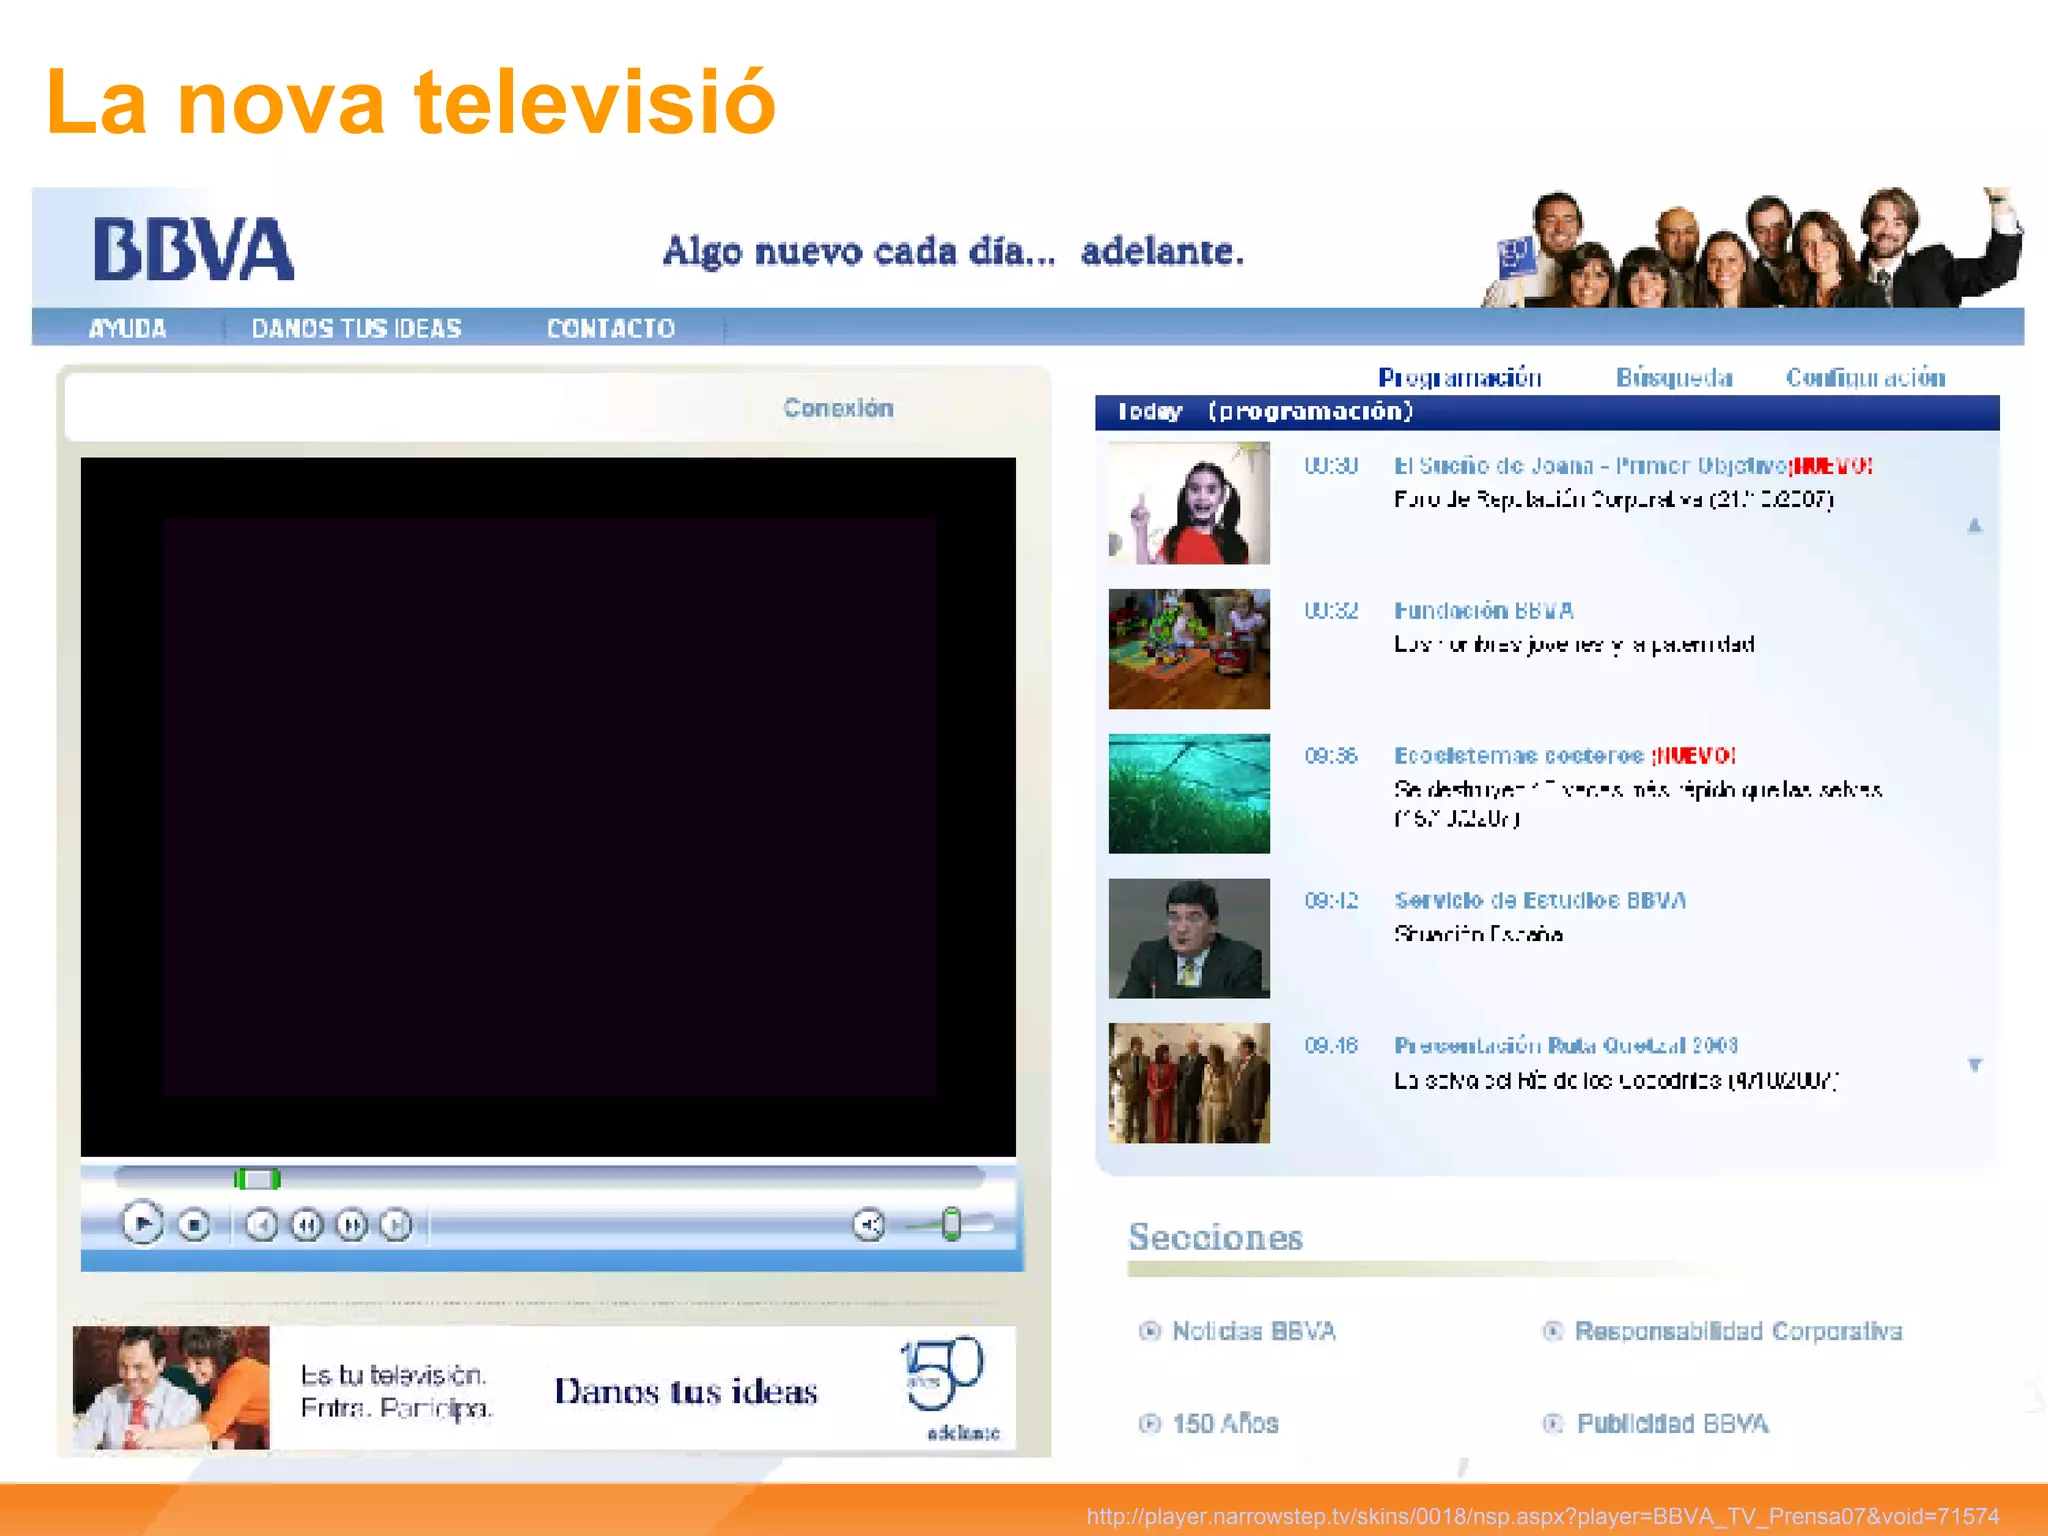Select the underwater seagrass thumbnail
Image resolution: width=2048 pixels, height=1536 pixels.
coord(1189,793)
